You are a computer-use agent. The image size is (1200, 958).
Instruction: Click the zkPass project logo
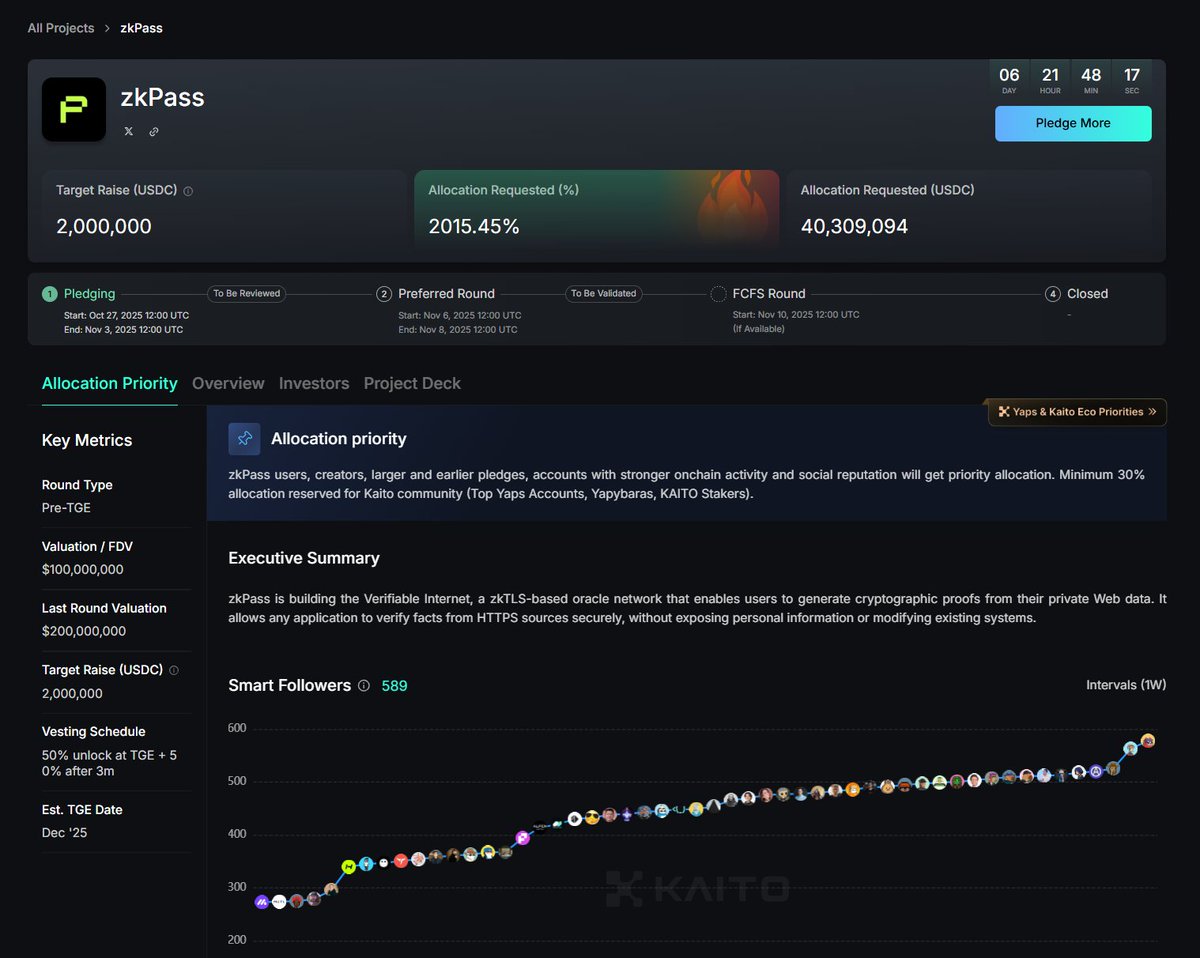click(74, 109)
